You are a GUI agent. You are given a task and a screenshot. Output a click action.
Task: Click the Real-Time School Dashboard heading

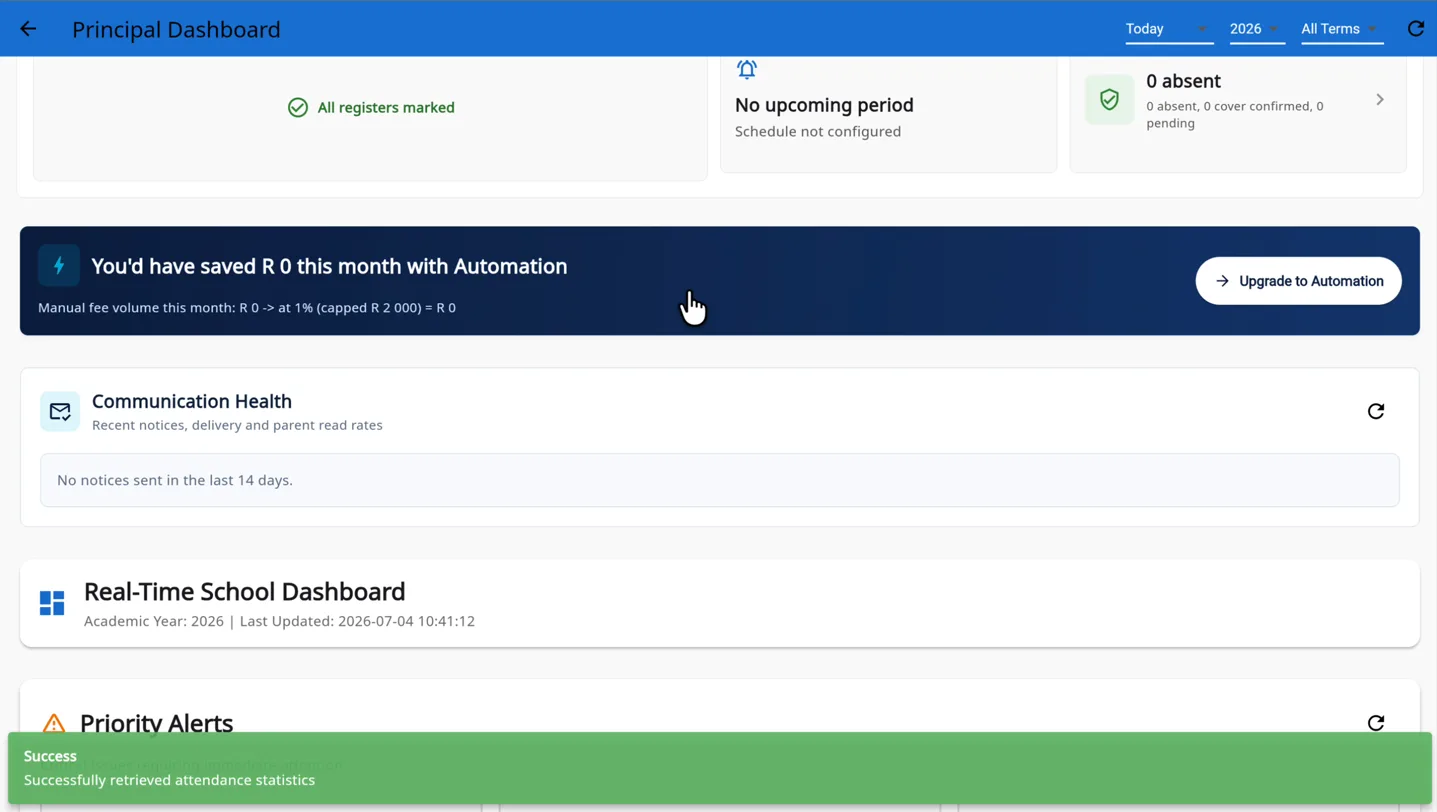coord(245,591)
